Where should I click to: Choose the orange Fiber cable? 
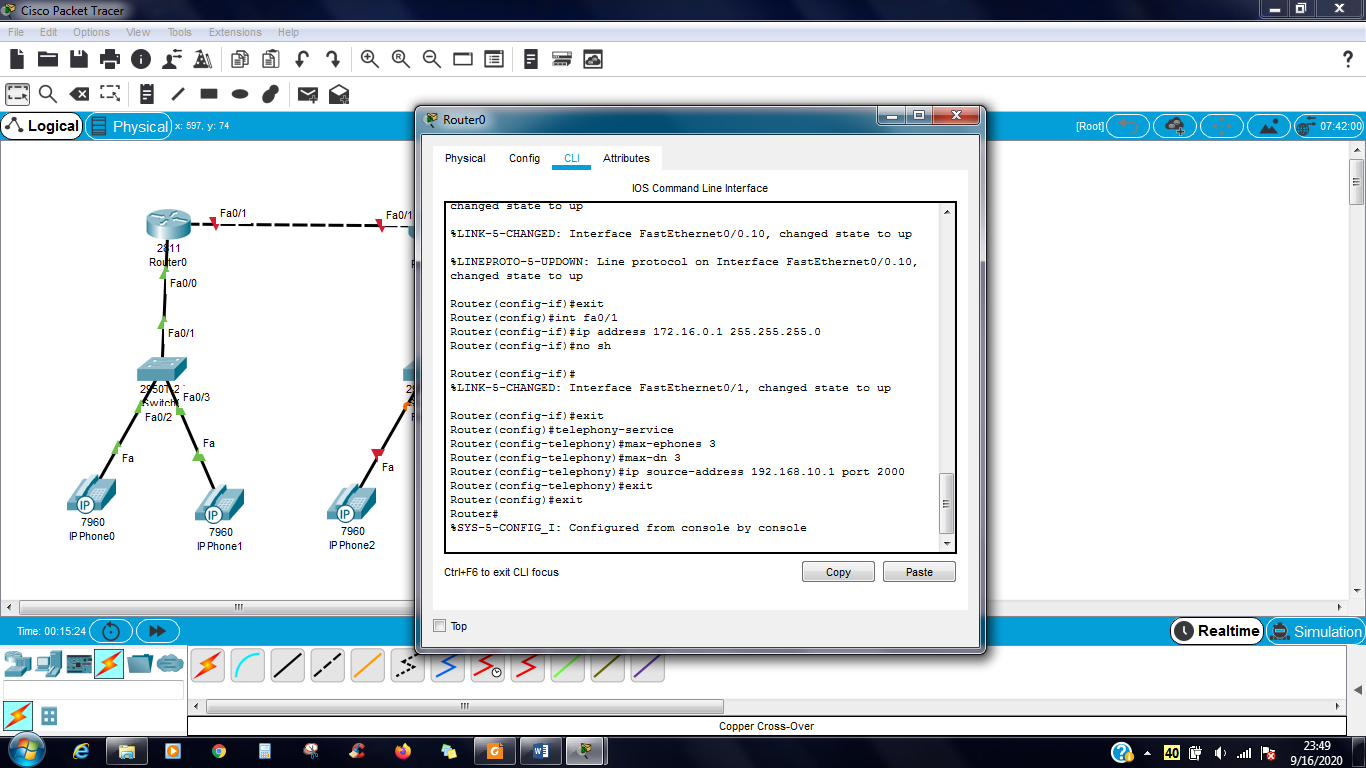(368, 665)
